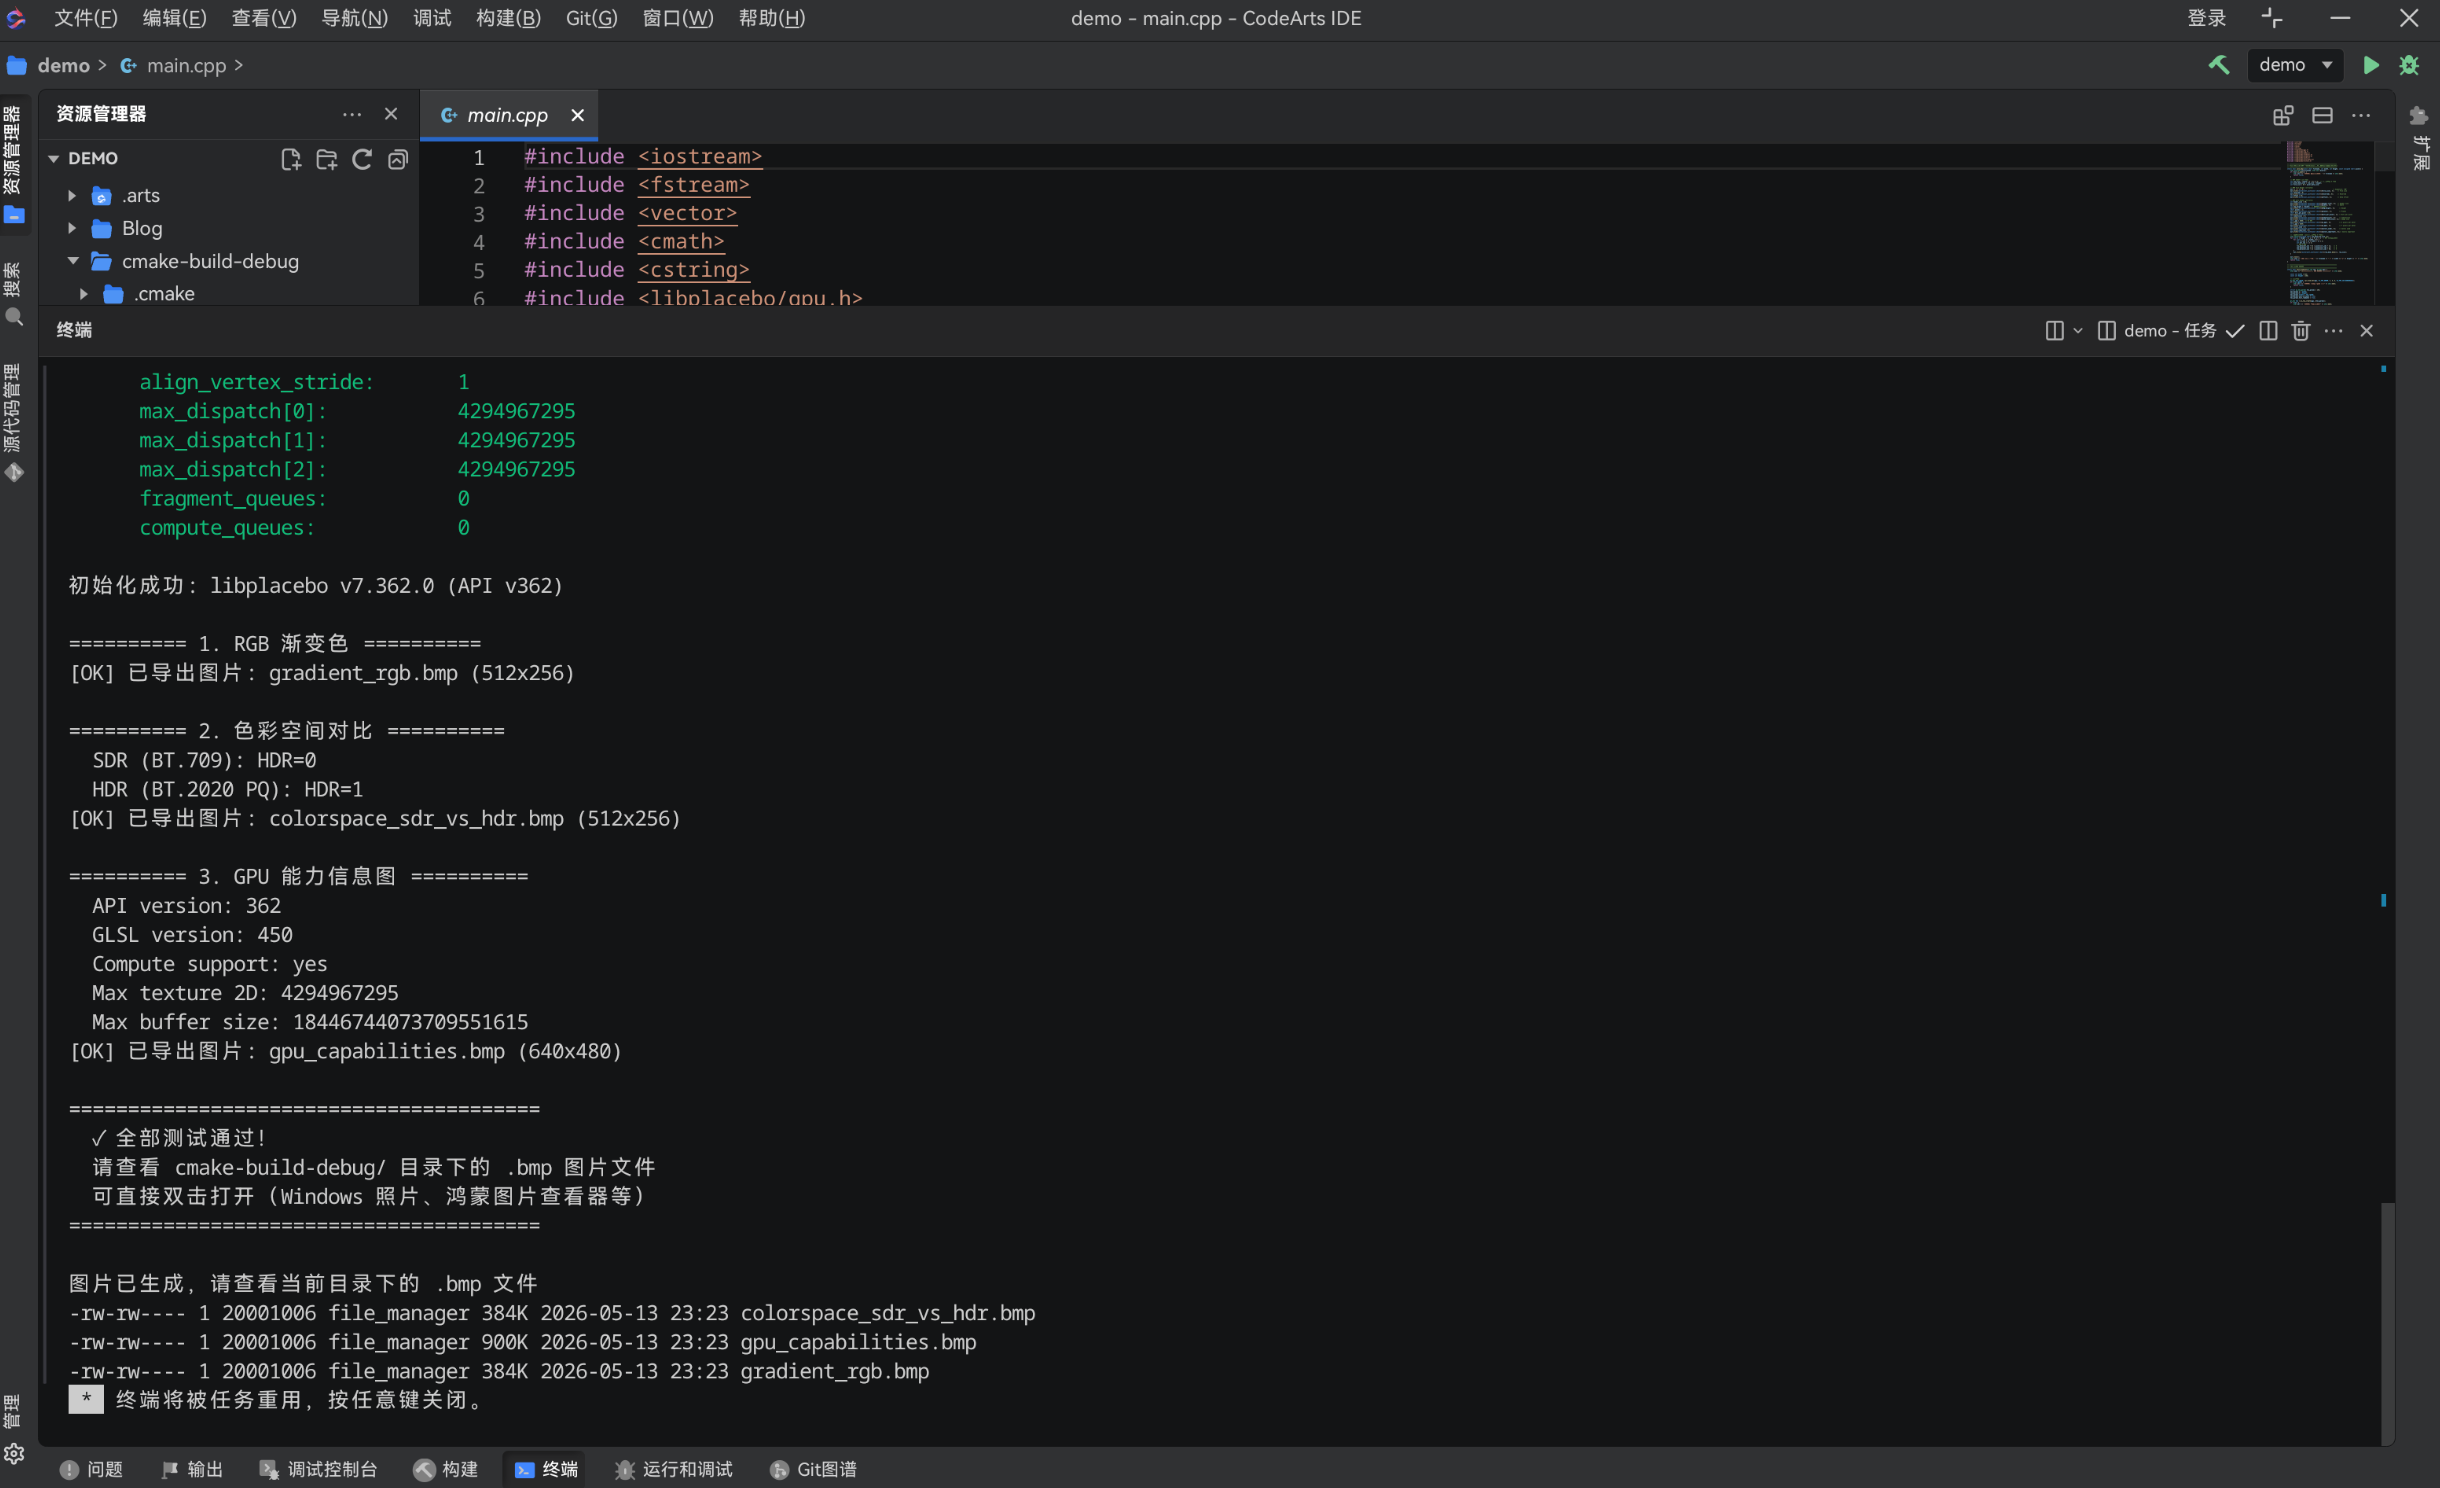Viewport: 2440px width, 1488px height.
Task: Open the 资源管理器 panel more-actions menu
Action: (x=352, y=115)
